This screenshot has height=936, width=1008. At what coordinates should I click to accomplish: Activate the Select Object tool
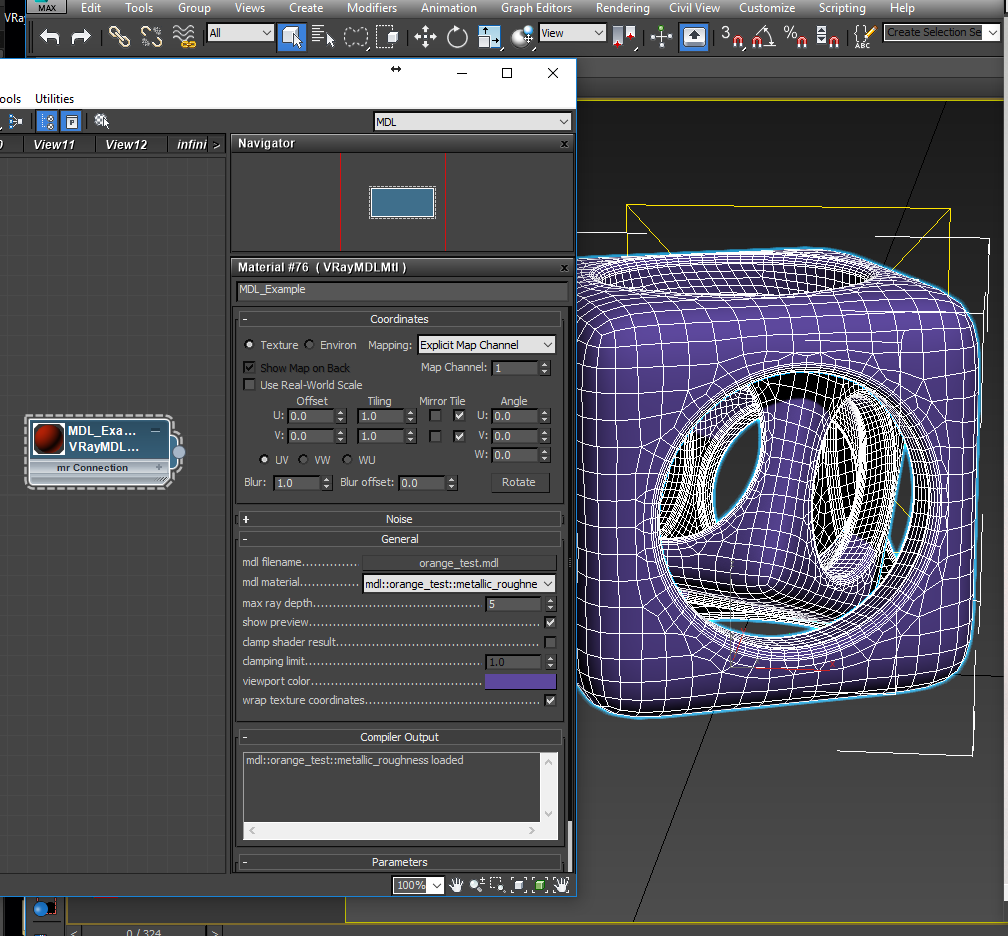pos(291,37)
